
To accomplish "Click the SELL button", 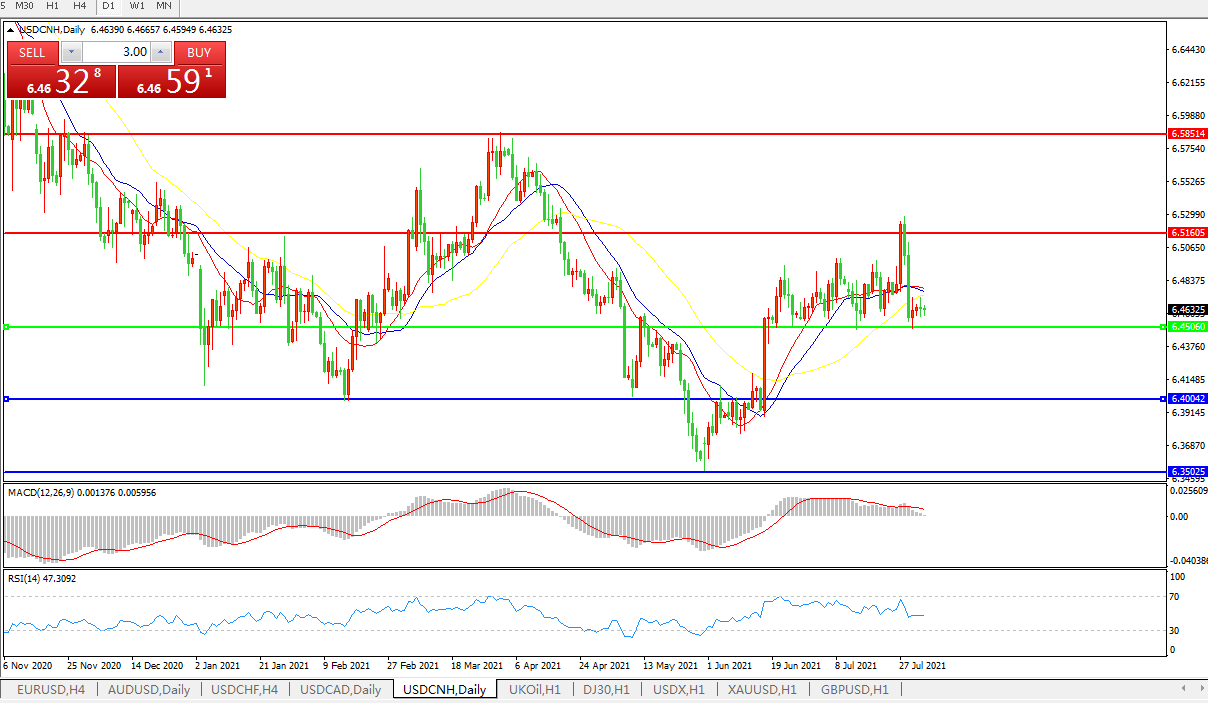I will (32, 52).
